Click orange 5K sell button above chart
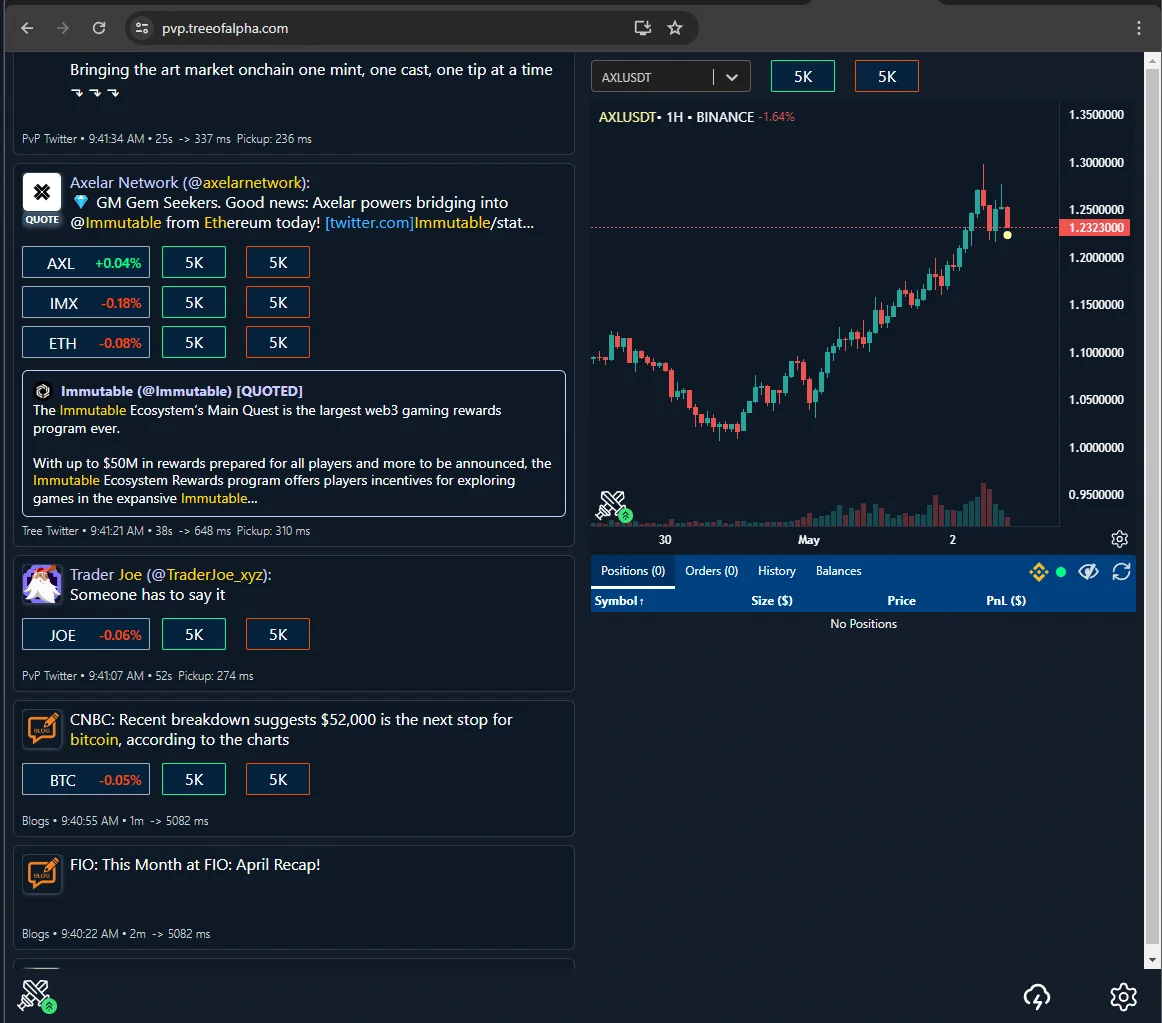Viewport: 1162px width, 1023px height. click(886, 76)
